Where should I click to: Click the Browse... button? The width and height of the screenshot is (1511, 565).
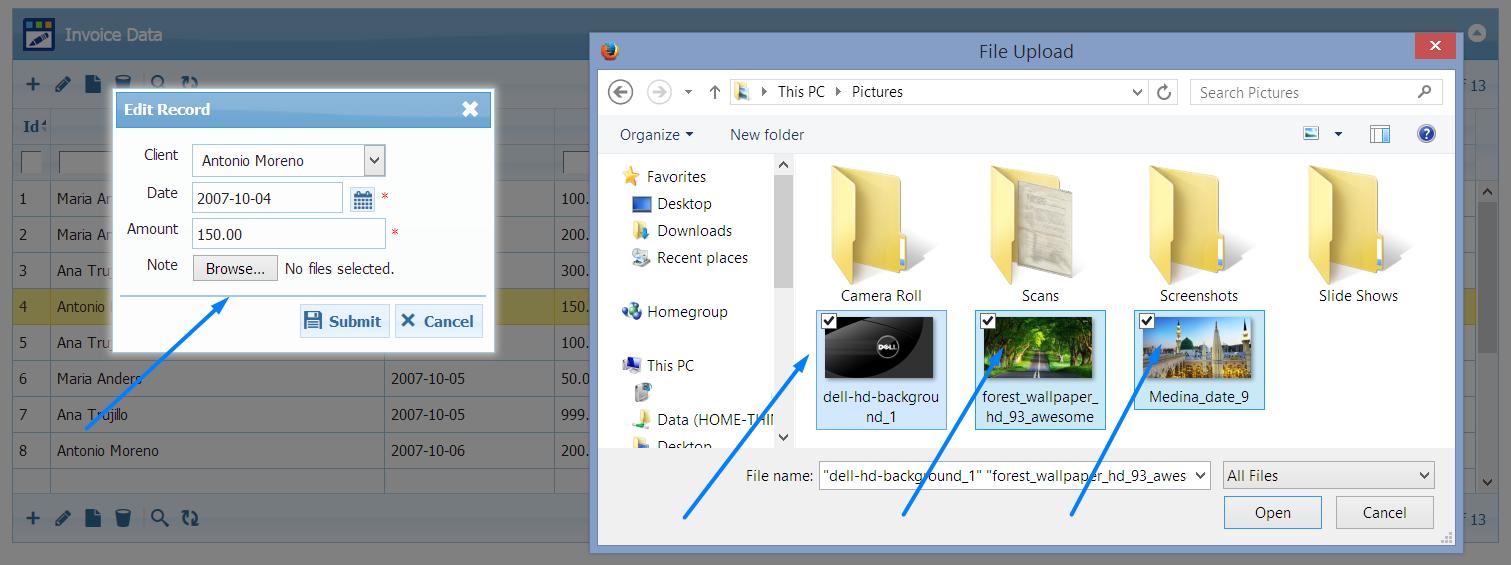[235, 268]
